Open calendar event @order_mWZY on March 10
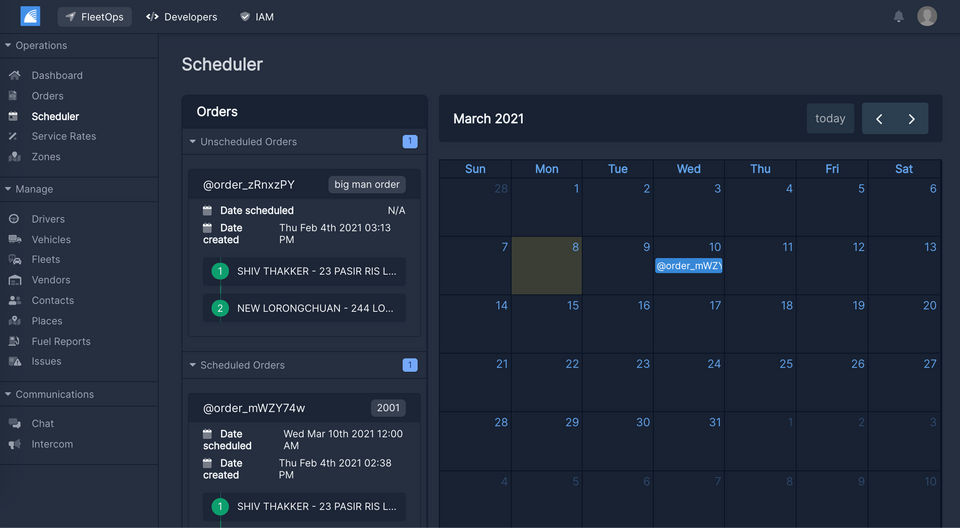 (x=689, y=266)
